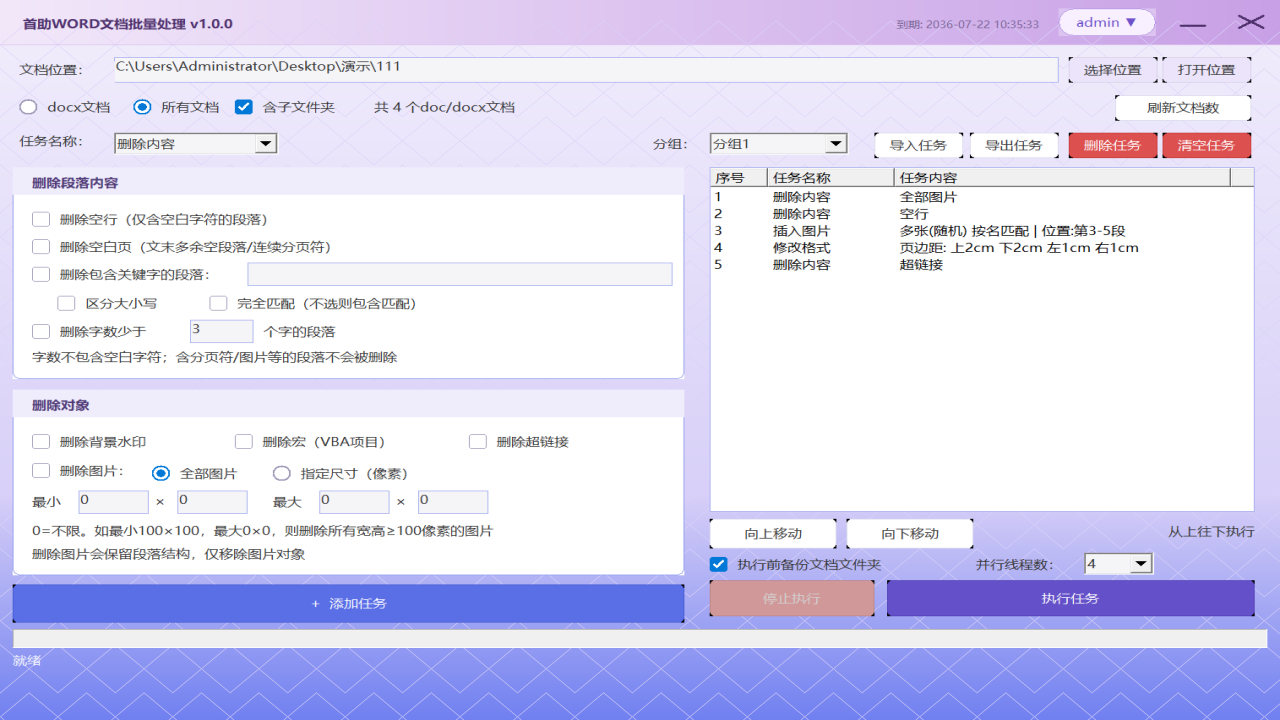The width and height of the screenshot is (1280, 720).
Task: Click the 最小 width input field
Action: [x=113, y=502]
